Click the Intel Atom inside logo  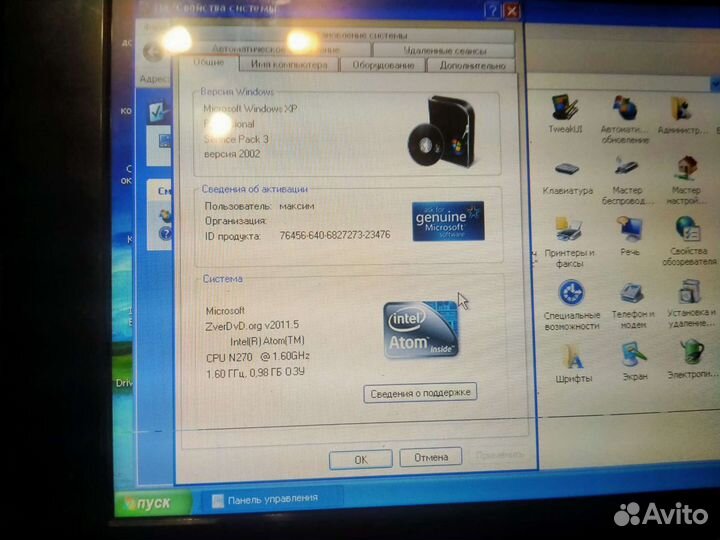(x=421, y=330)
